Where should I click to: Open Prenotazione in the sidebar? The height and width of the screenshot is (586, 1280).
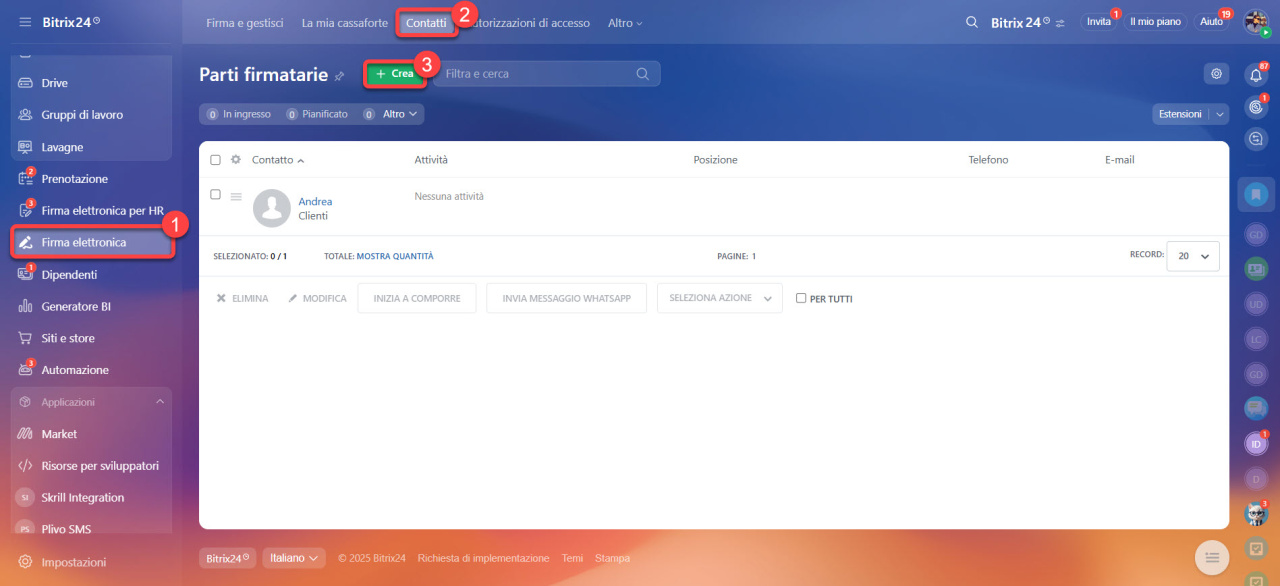[91, 179]
